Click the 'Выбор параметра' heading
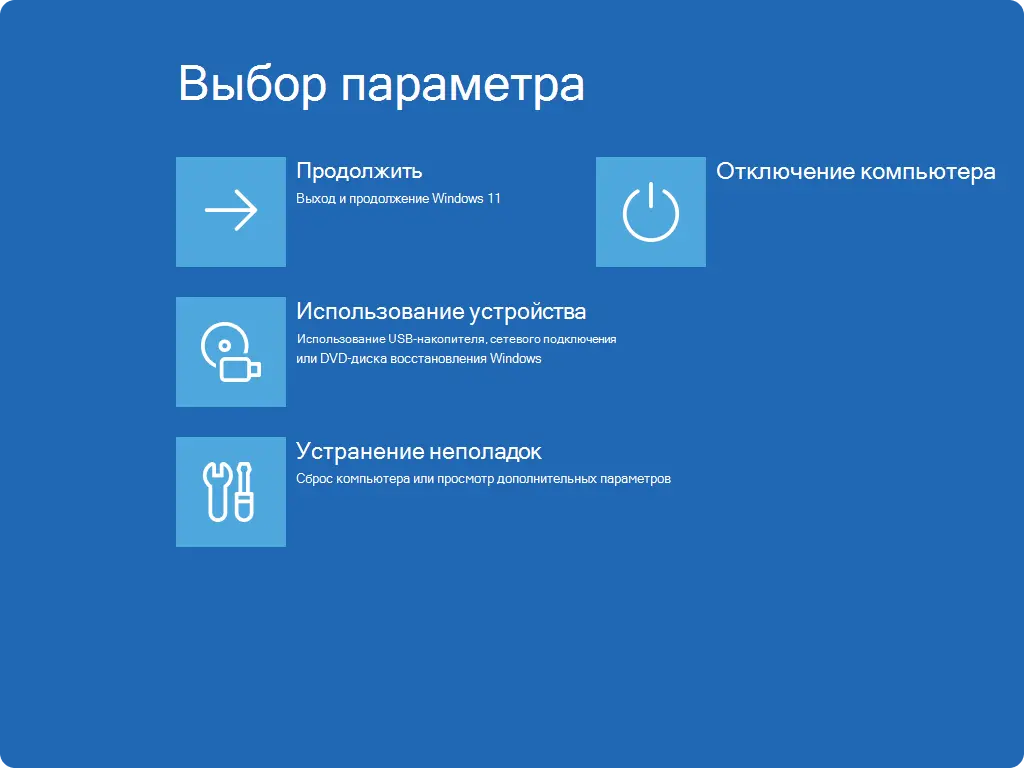 pos(381,84)
